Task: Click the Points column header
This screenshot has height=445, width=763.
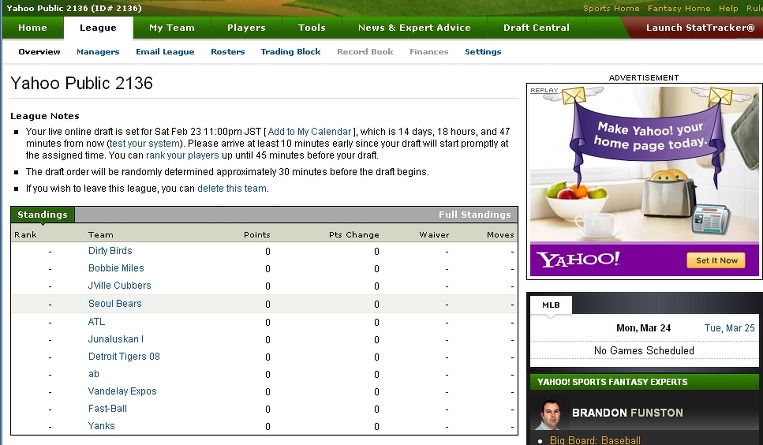Action: [x=256, y=235]
